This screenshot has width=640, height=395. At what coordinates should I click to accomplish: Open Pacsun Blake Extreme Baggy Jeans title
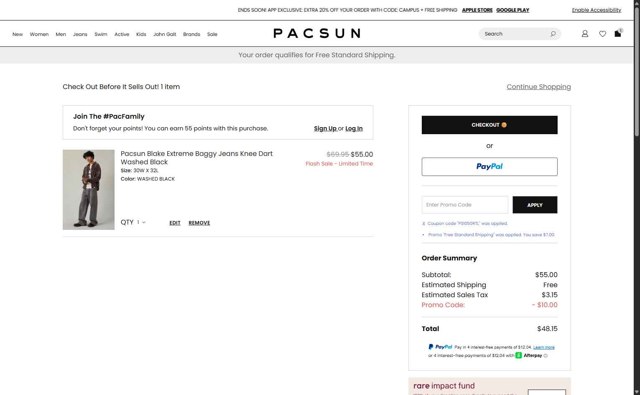pyautogui.click(x=196, y=158)
